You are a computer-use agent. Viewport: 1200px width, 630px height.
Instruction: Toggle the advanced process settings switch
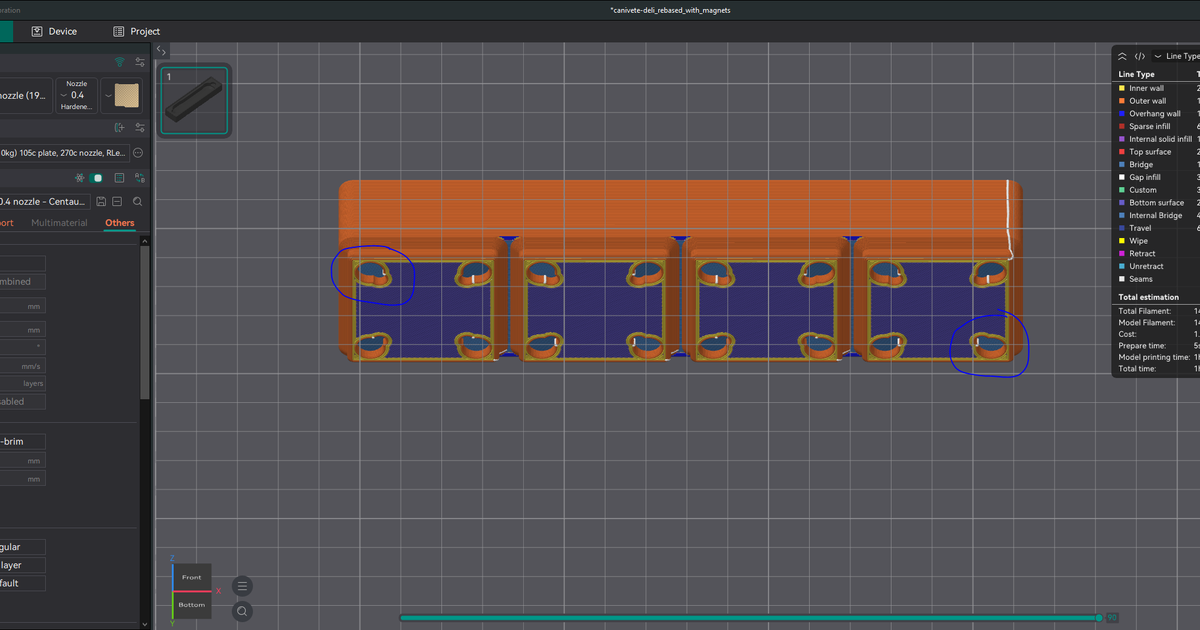coord(97,177)
